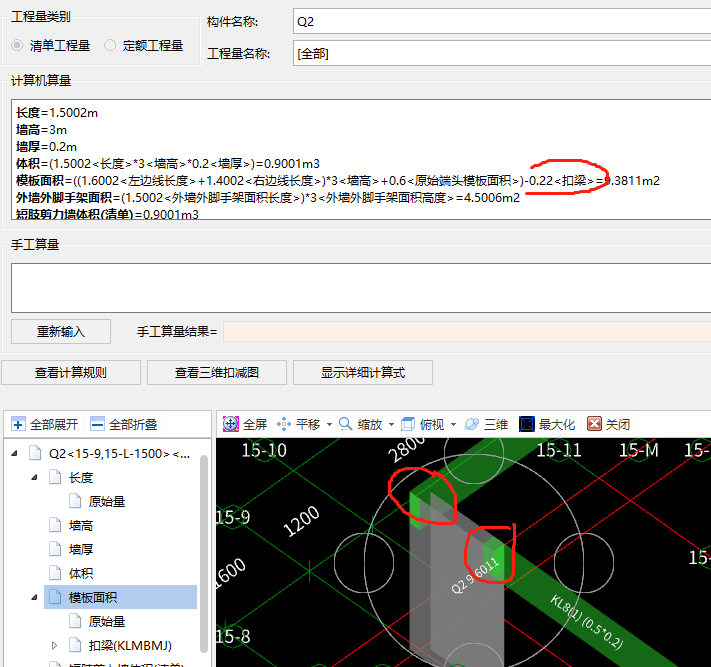Select the 长度 tree item
Screen dimensions: 711x667
[81, 477]
